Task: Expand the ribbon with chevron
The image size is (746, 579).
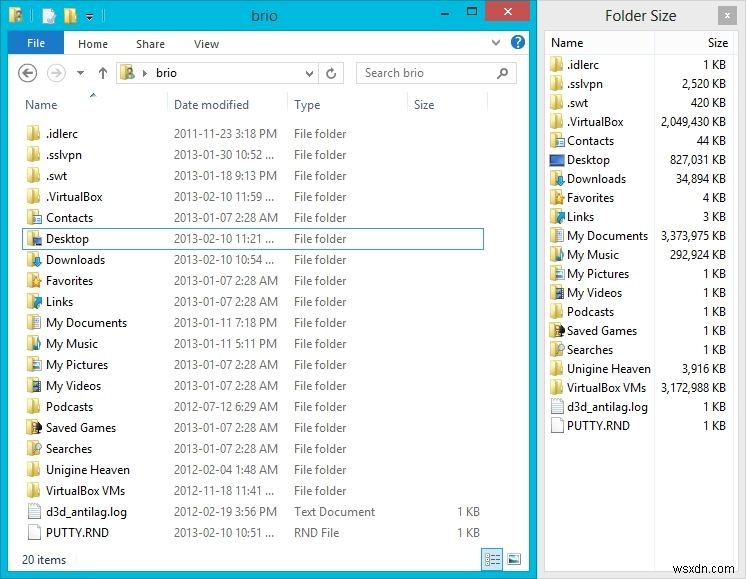Action: [496, 42]
